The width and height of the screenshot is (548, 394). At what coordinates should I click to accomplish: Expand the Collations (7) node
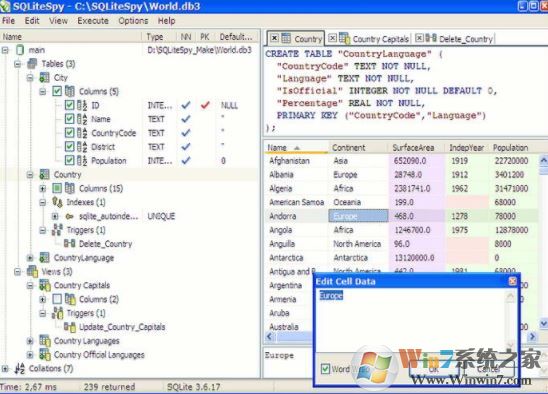pyautogui.click(x=5, y=368)
